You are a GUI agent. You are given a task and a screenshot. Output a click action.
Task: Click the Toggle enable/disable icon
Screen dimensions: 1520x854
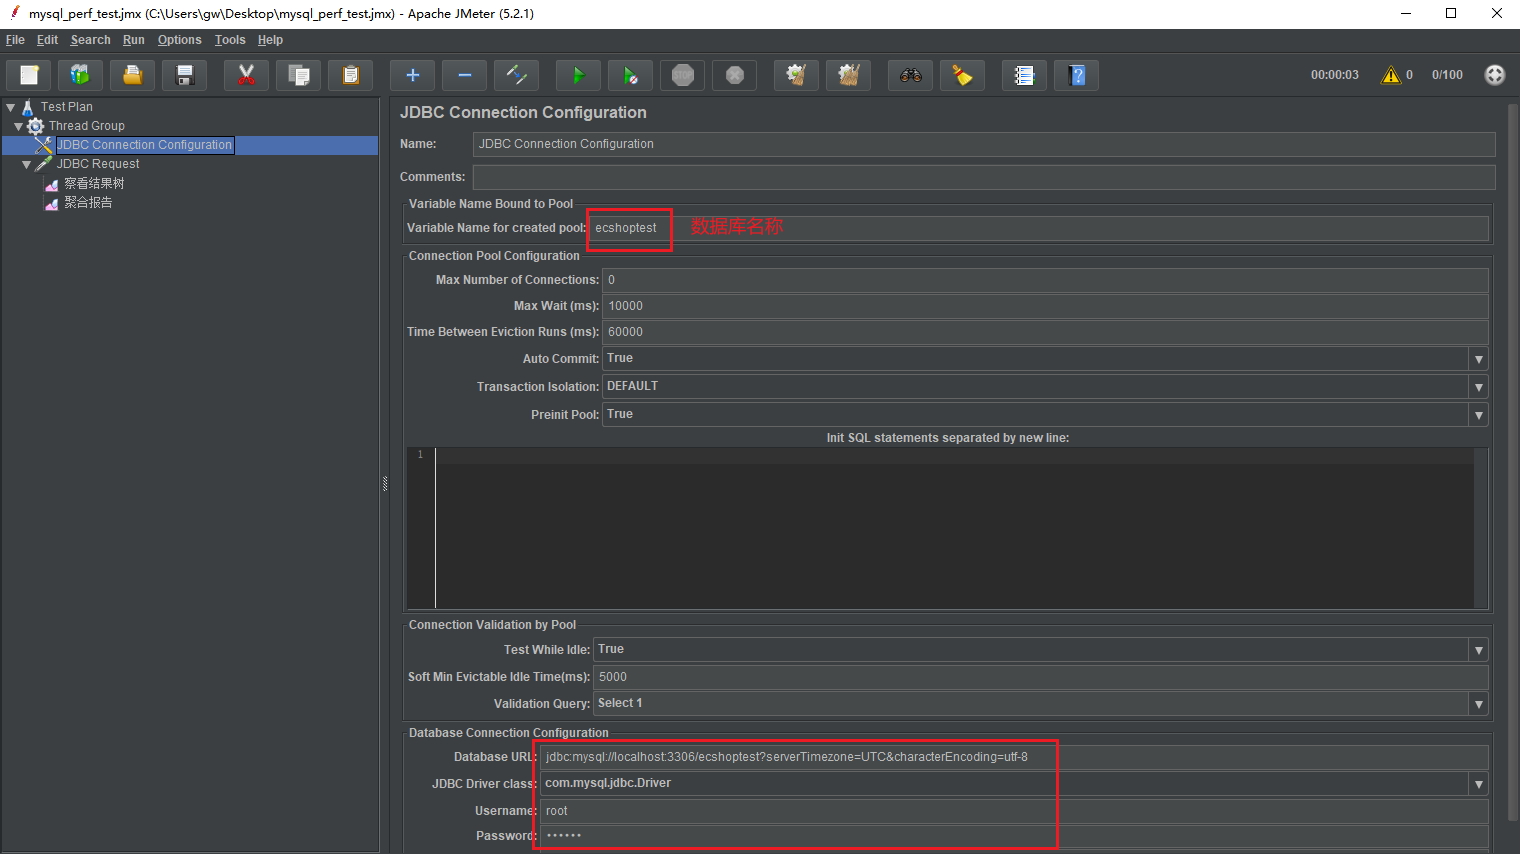coord(517,75)
